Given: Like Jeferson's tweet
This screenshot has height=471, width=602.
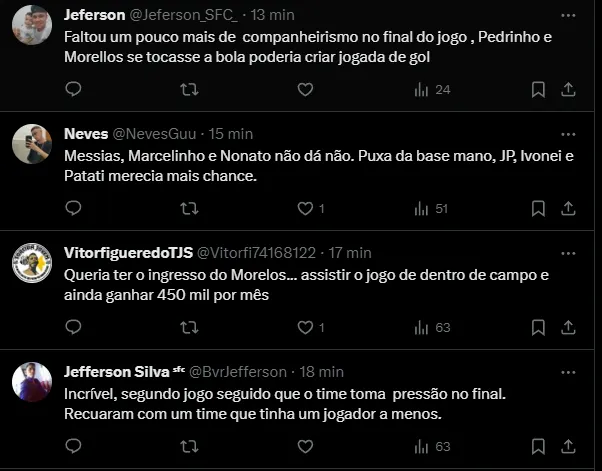Looking at the screenshot, I should click(305, 90).
